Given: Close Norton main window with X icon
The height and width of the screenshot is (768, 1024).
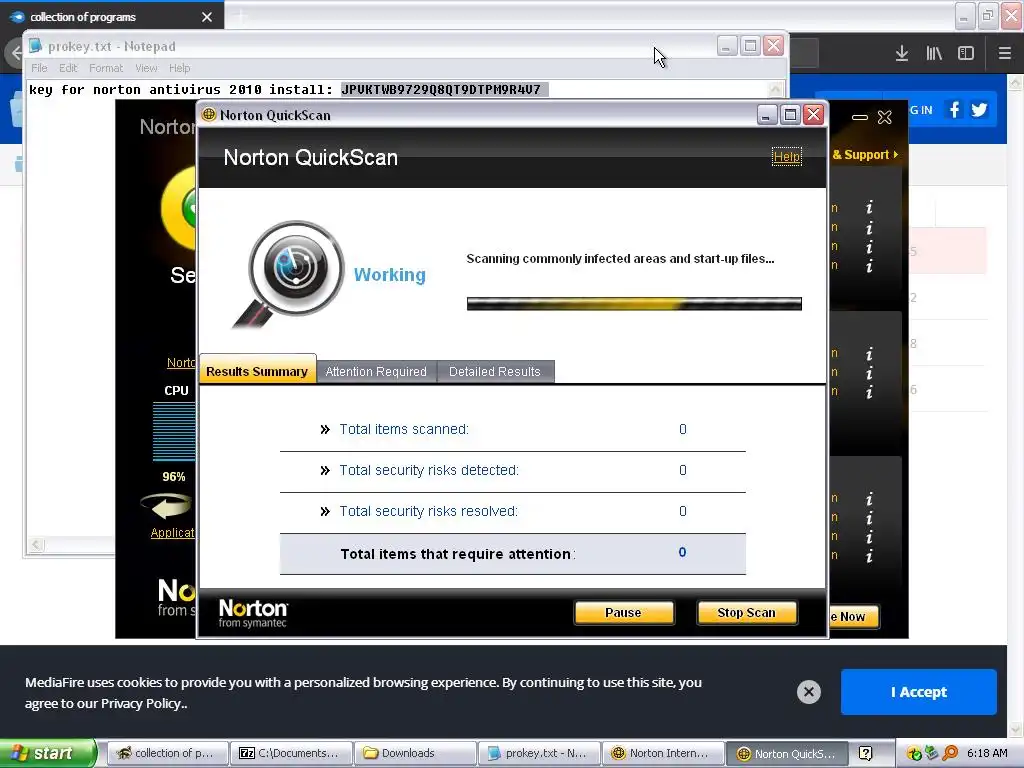Looking at the screenshot, I should (x=884, y=117).
